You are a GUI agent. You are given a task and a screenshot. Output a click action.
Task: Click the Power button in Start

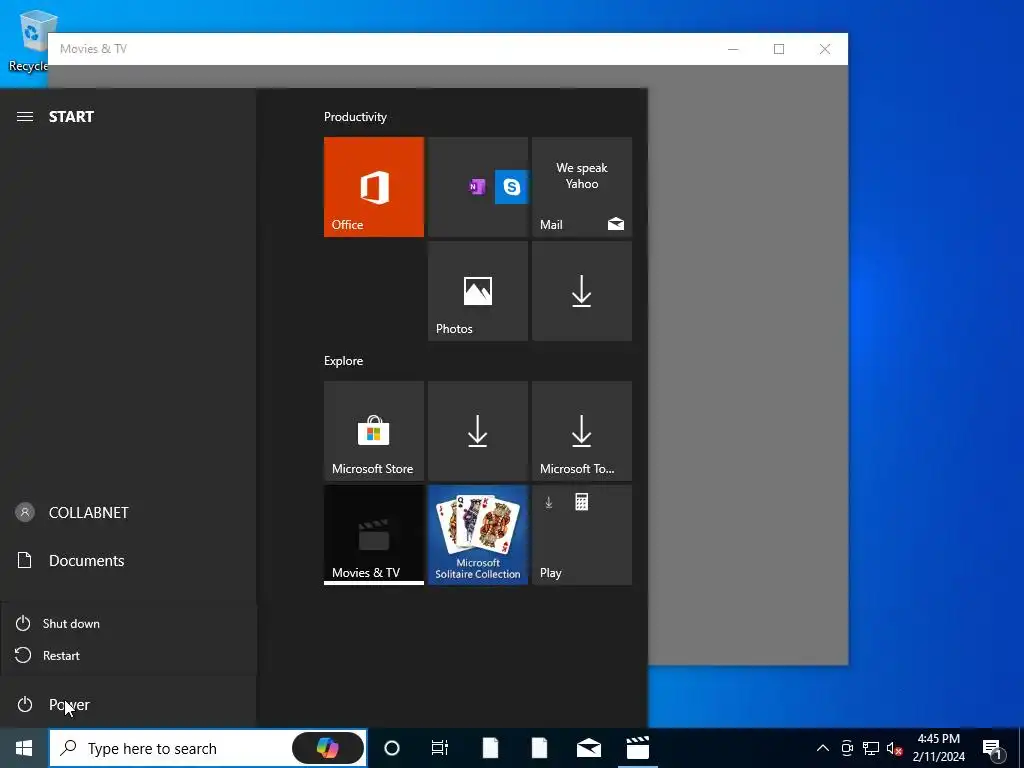pos(128,705)
